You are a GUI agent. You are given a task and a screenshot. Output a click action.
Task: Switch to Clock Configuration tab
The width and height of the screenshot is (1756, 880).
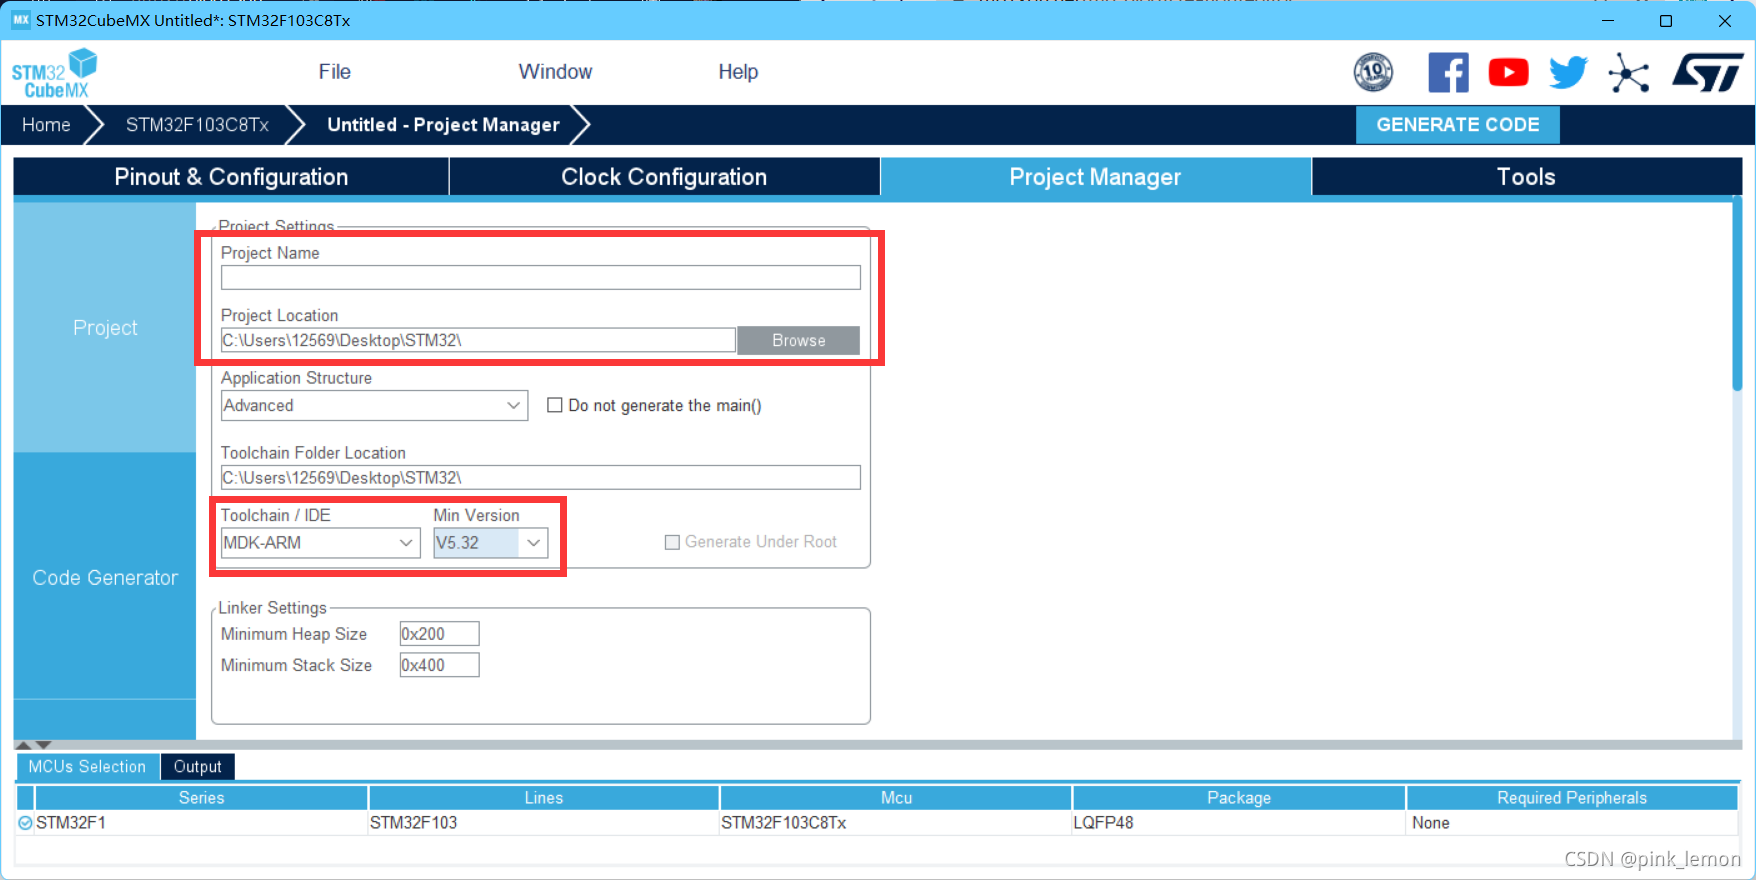pyautogui.click(x=664, y=177)
